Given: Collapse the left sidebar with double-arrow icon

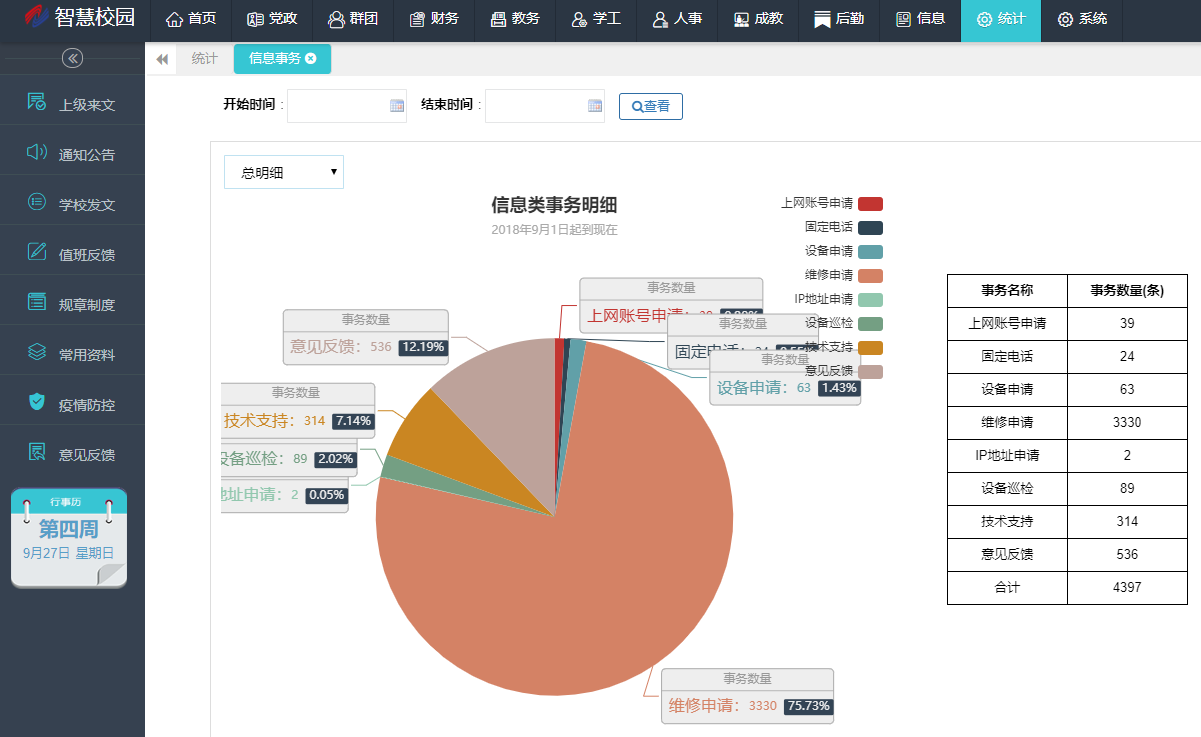Looking at the screenshot, I should pos(72,58).
